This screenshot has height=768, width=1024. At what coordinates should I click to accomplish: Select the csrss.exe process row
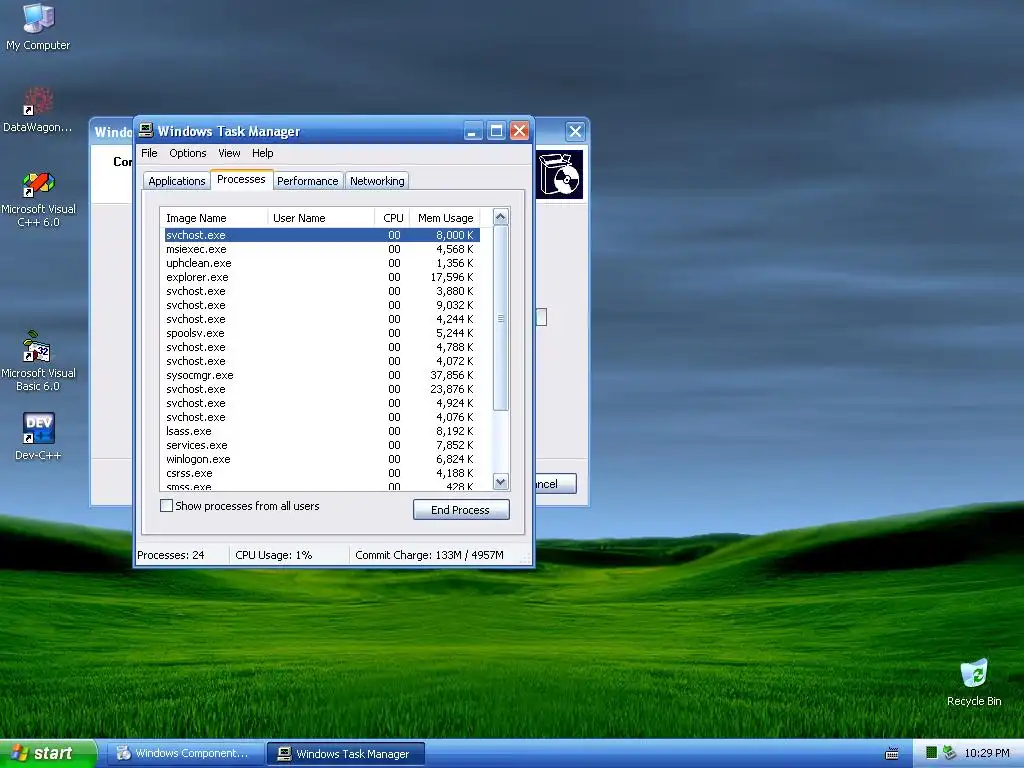(x=322, y=473)
